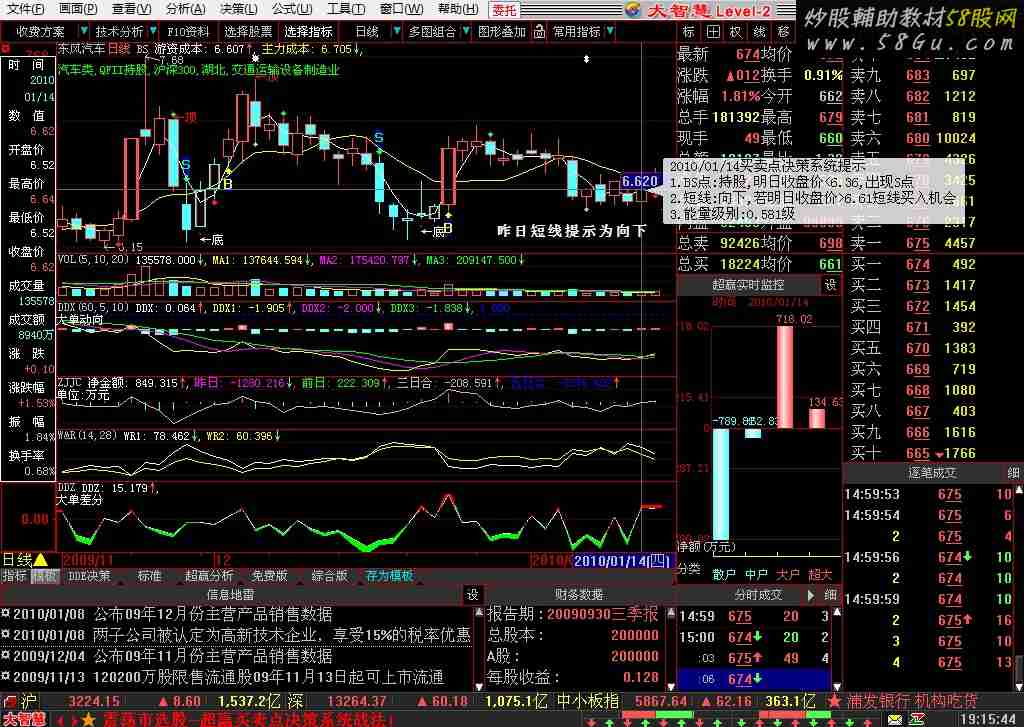Screen dimensions: 1024x727
Task: Open news about 两子公司被认定为高新技术企业
Action: coord(281,635)
